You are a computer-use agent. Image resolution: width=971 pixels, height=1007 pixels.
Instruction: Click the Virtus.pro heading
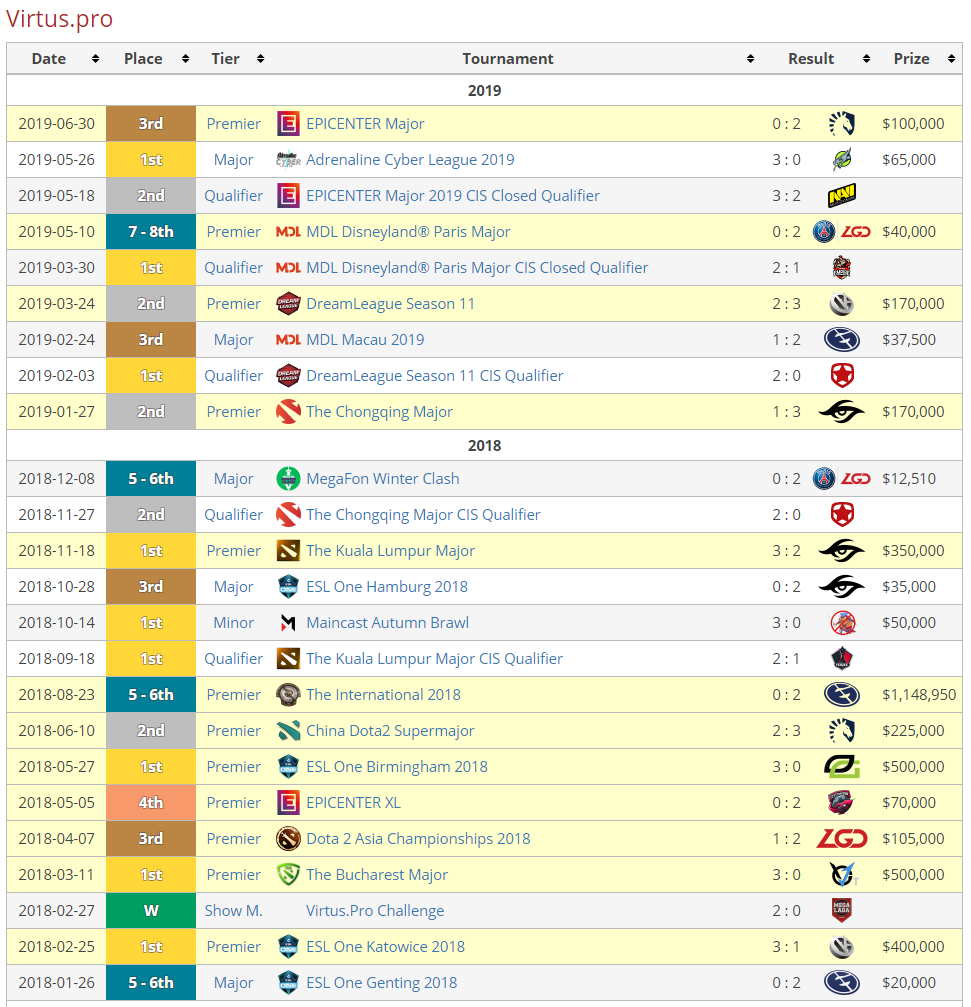tap(60, 19)
